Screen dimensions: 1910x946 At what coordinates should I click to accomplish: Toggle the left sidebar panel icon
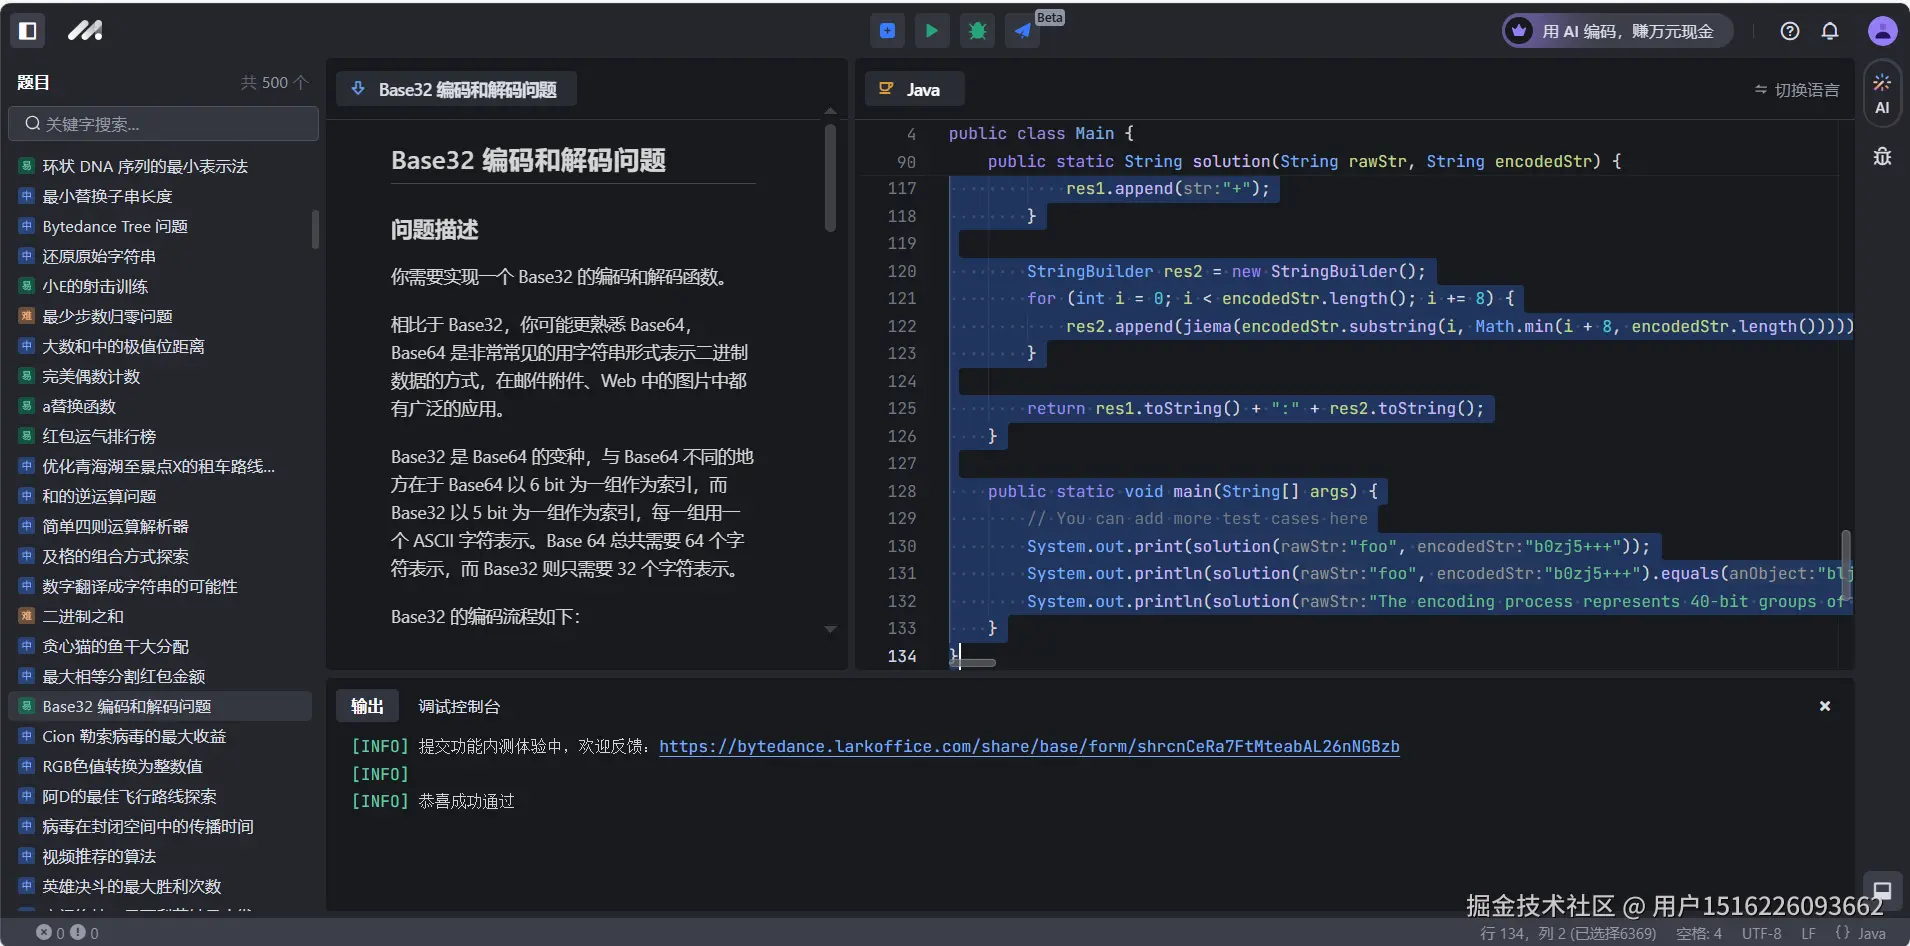[x=28, y=31]
